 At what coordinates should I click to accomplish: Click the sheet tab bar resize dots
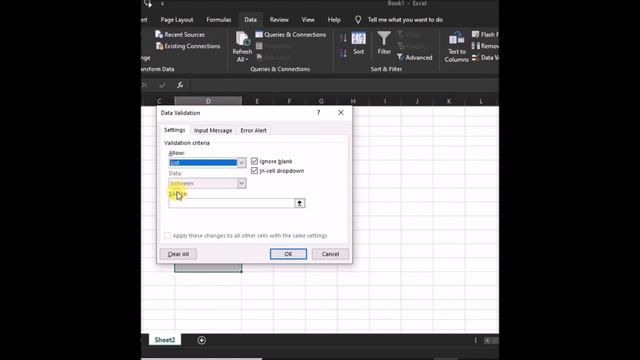coord(476,340)
